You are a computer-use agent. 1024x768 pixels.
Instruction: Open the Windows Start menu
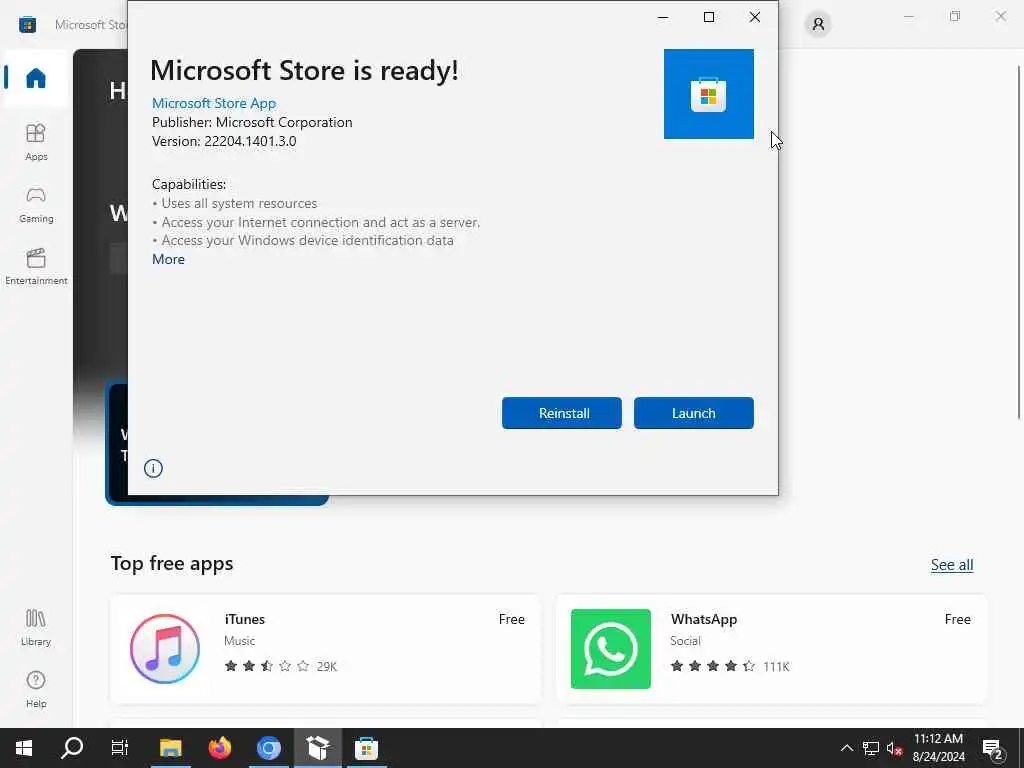tap(24, 748)
